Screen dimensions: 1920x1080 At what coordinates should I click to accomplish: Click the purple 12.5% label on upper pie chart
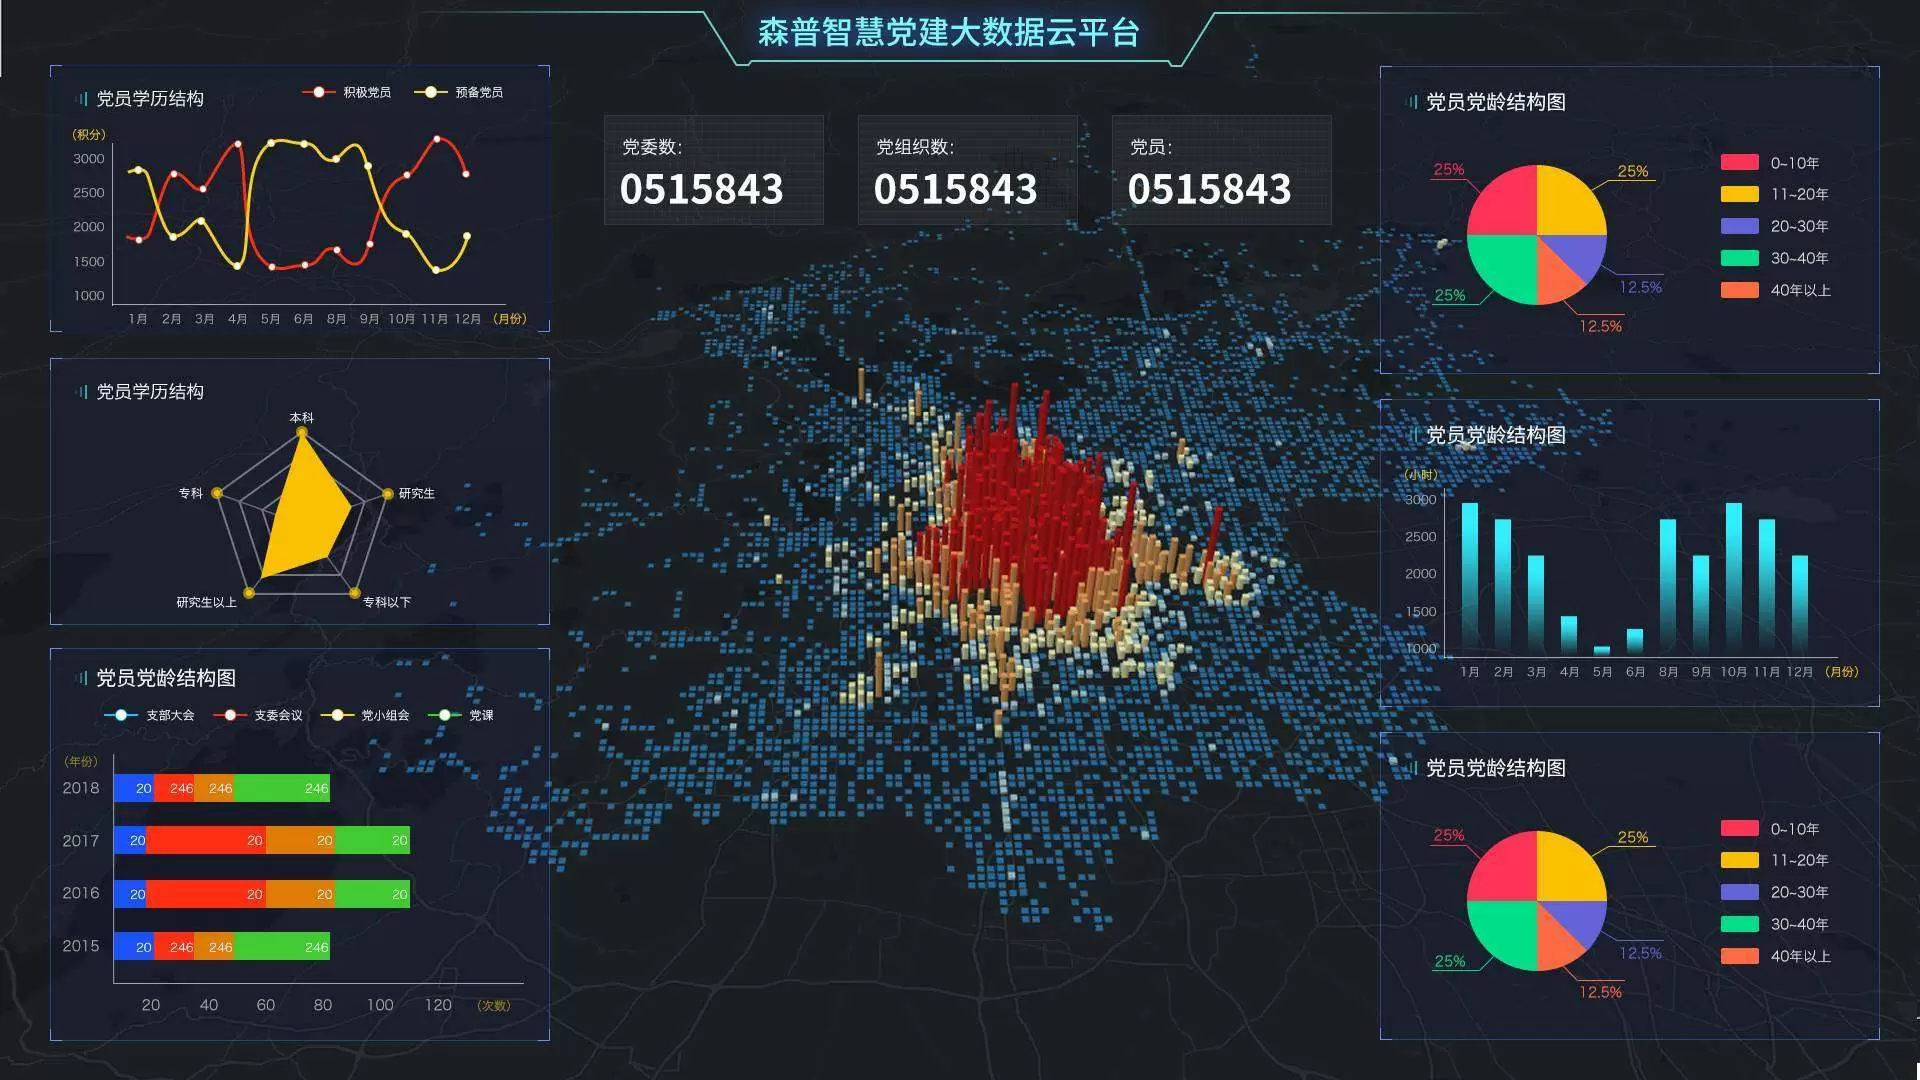tap(1640, 287)
